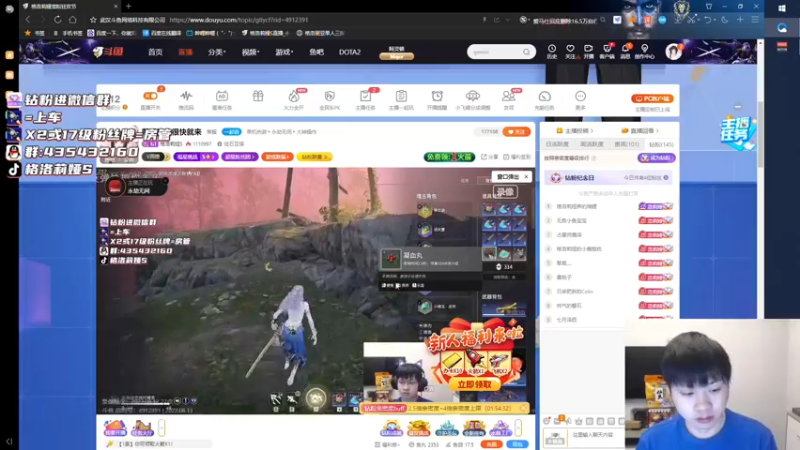Click the green 免费领火箭 banner

click(449, 157)
